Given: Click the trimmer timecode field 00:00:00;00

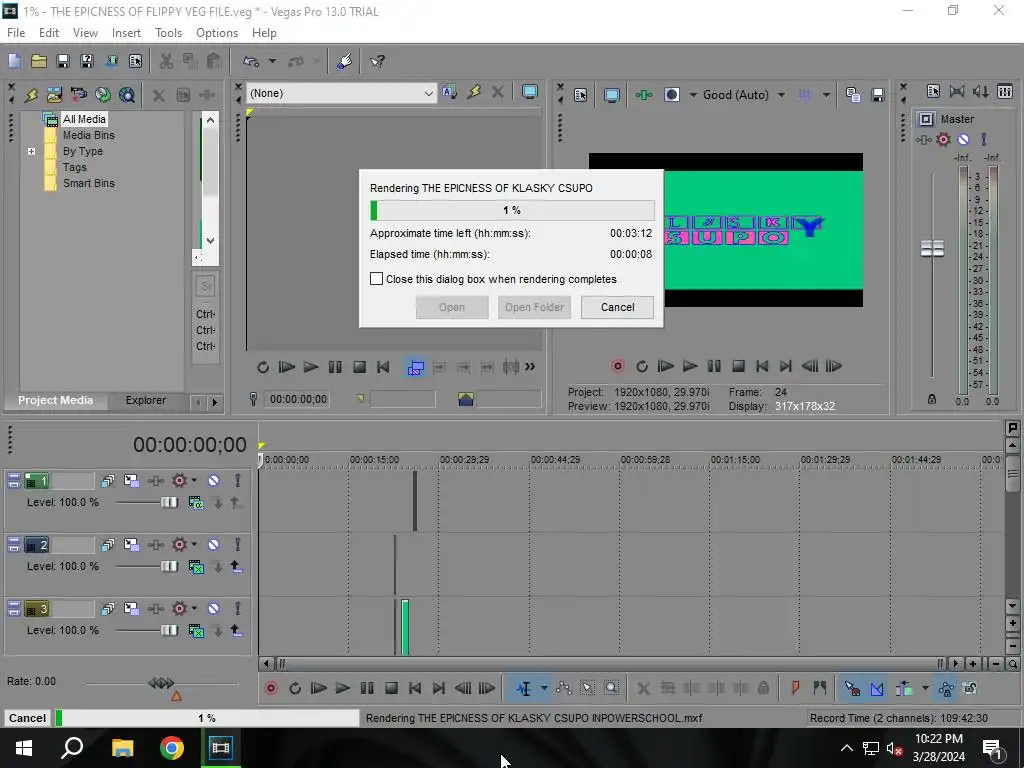Looking at the screenshot, I should tap(298, 399).
